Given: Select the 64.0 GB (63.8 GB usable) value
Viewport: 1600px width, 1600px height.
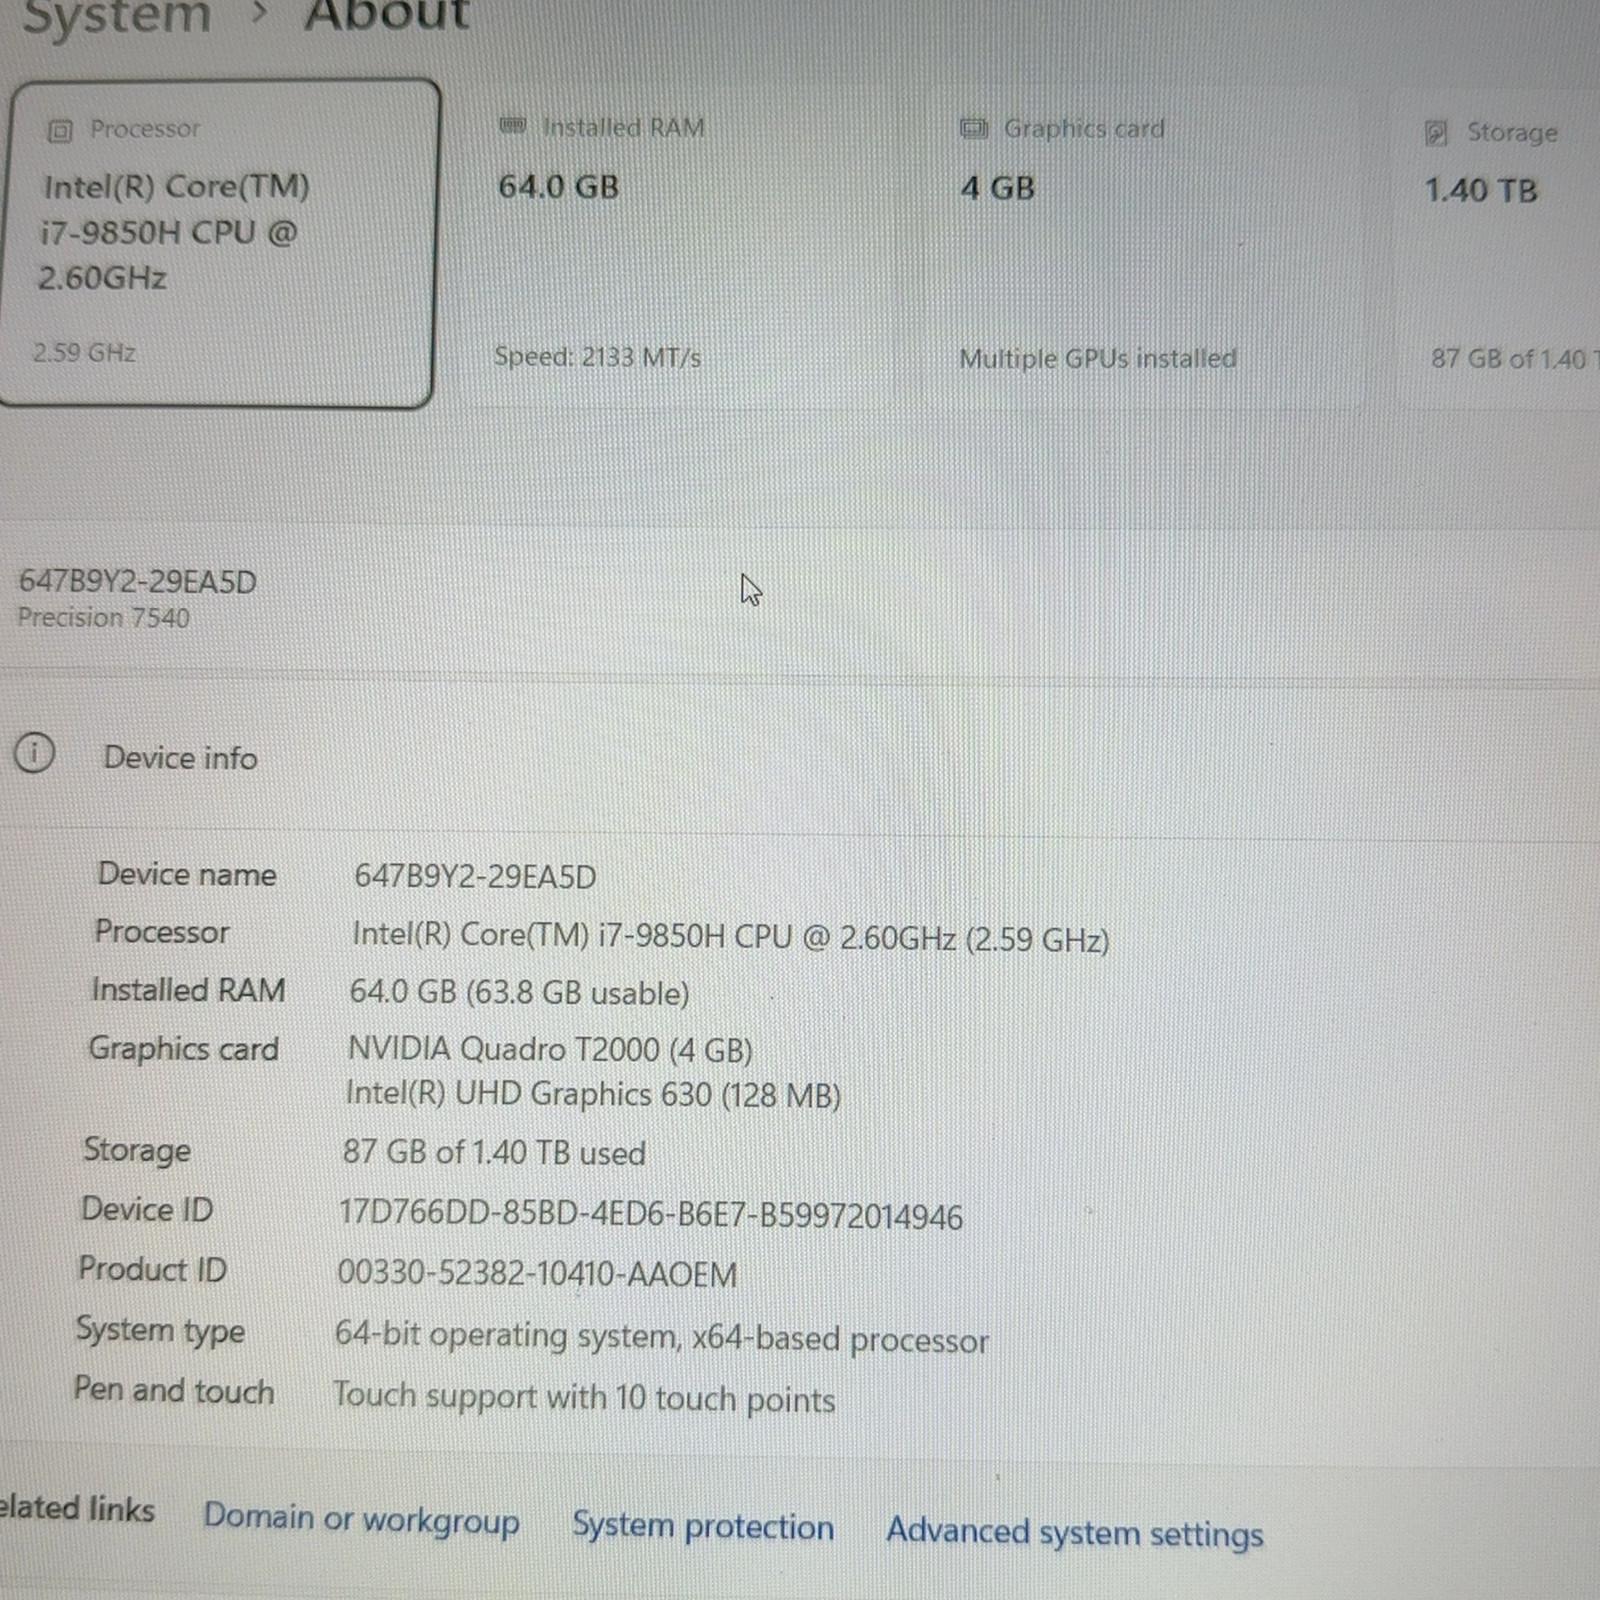Looking at the screenshot, I should tap(519, 992).
